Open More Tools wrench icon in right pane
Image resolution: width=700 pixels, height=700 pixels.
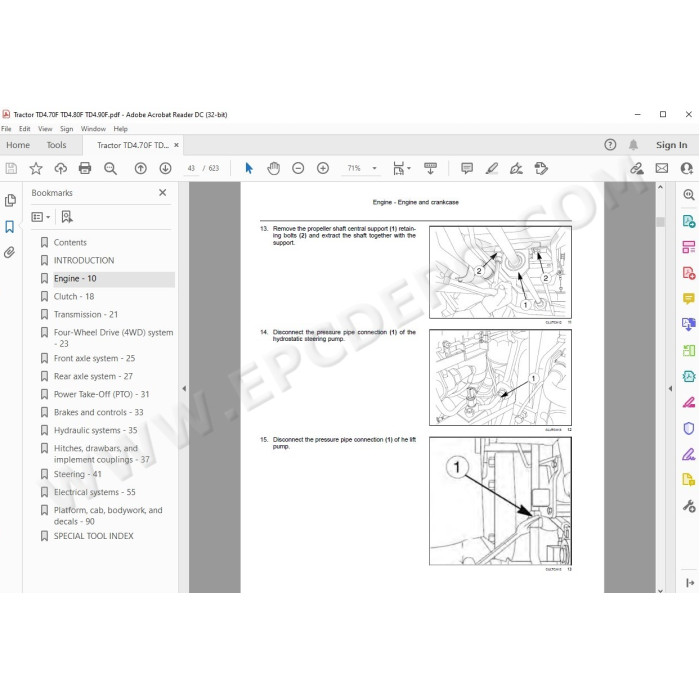click(689, 506)
